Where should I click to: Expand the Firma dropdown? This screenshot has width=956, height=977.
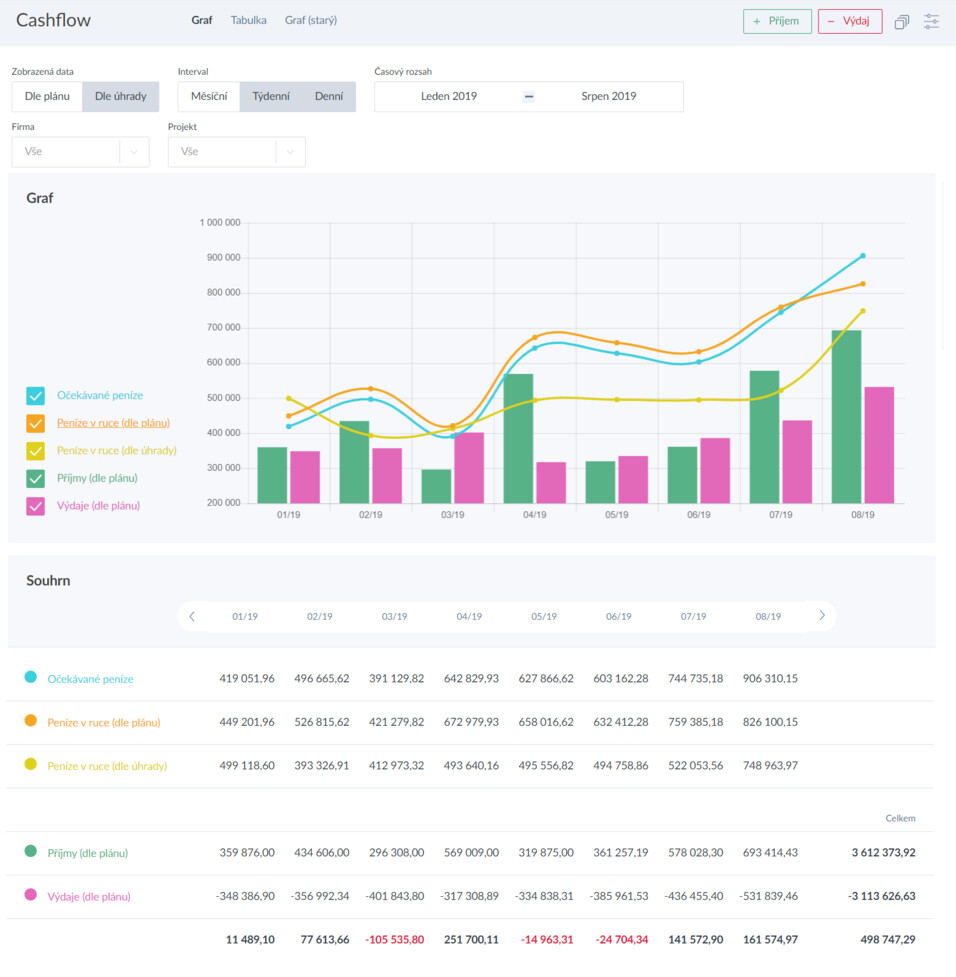click(80, 152)
